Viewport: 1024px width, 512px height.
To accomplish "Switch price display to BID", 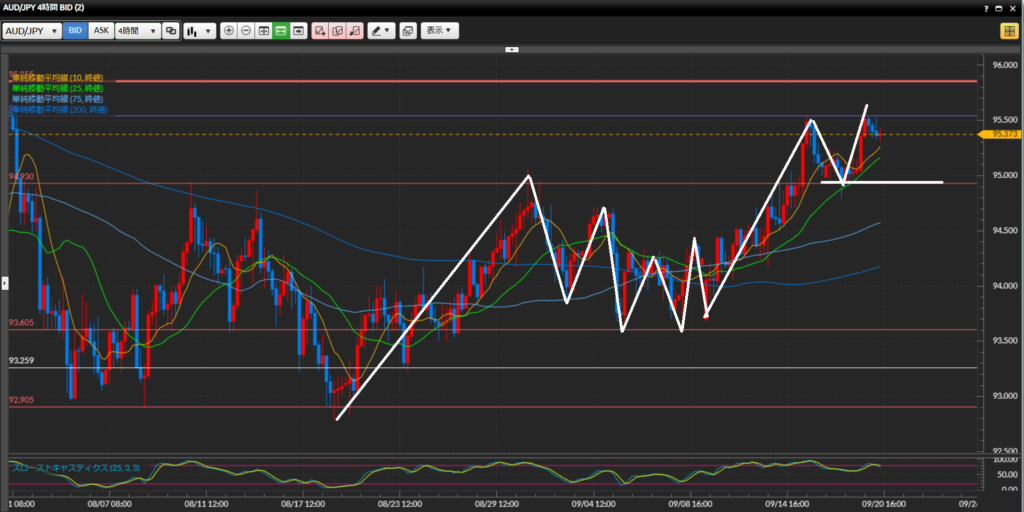I will (75, 31).
